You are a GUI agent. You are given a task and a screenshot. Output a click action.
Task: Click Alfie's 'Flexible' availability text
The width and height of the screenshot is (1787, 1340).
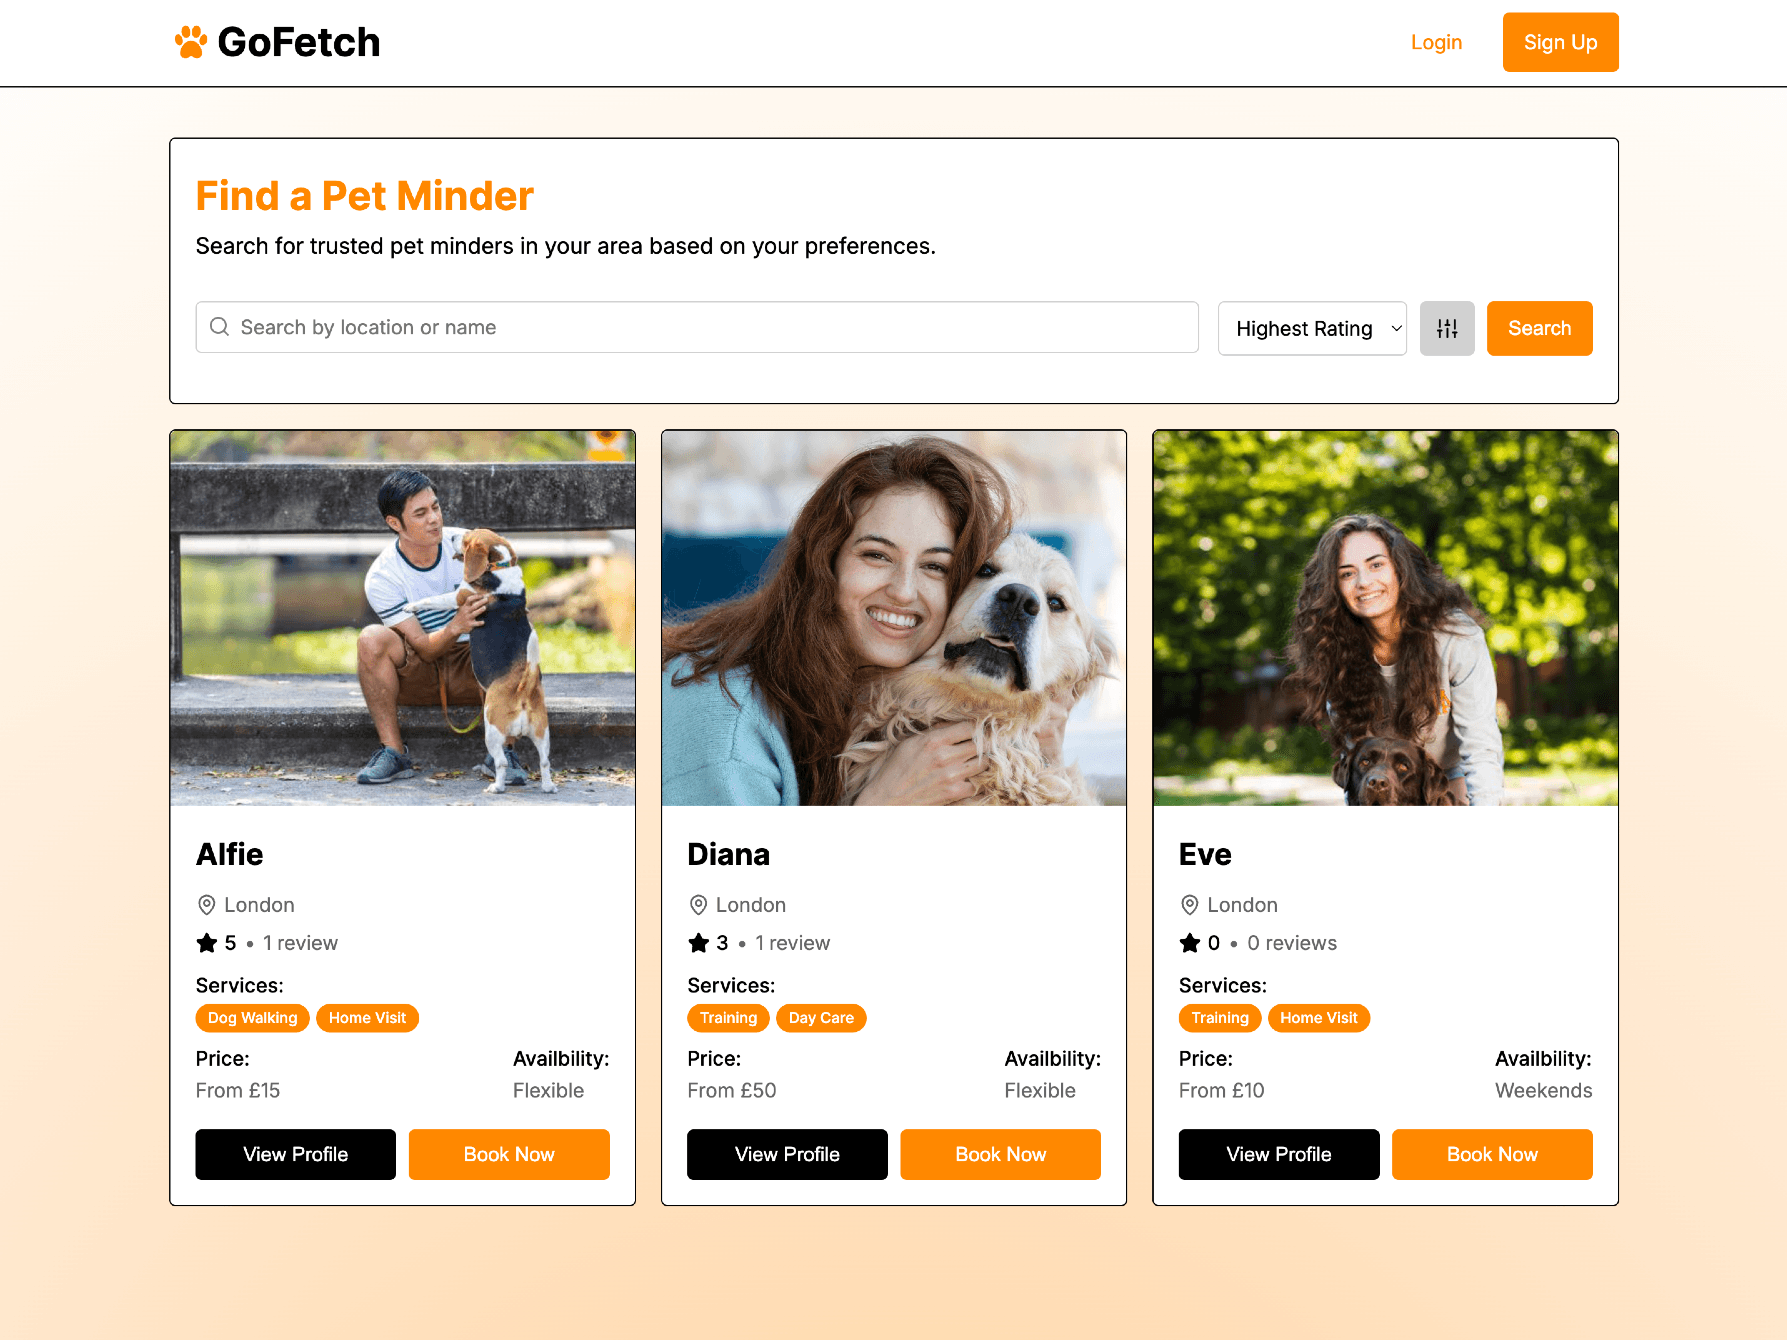point(548,1090)
